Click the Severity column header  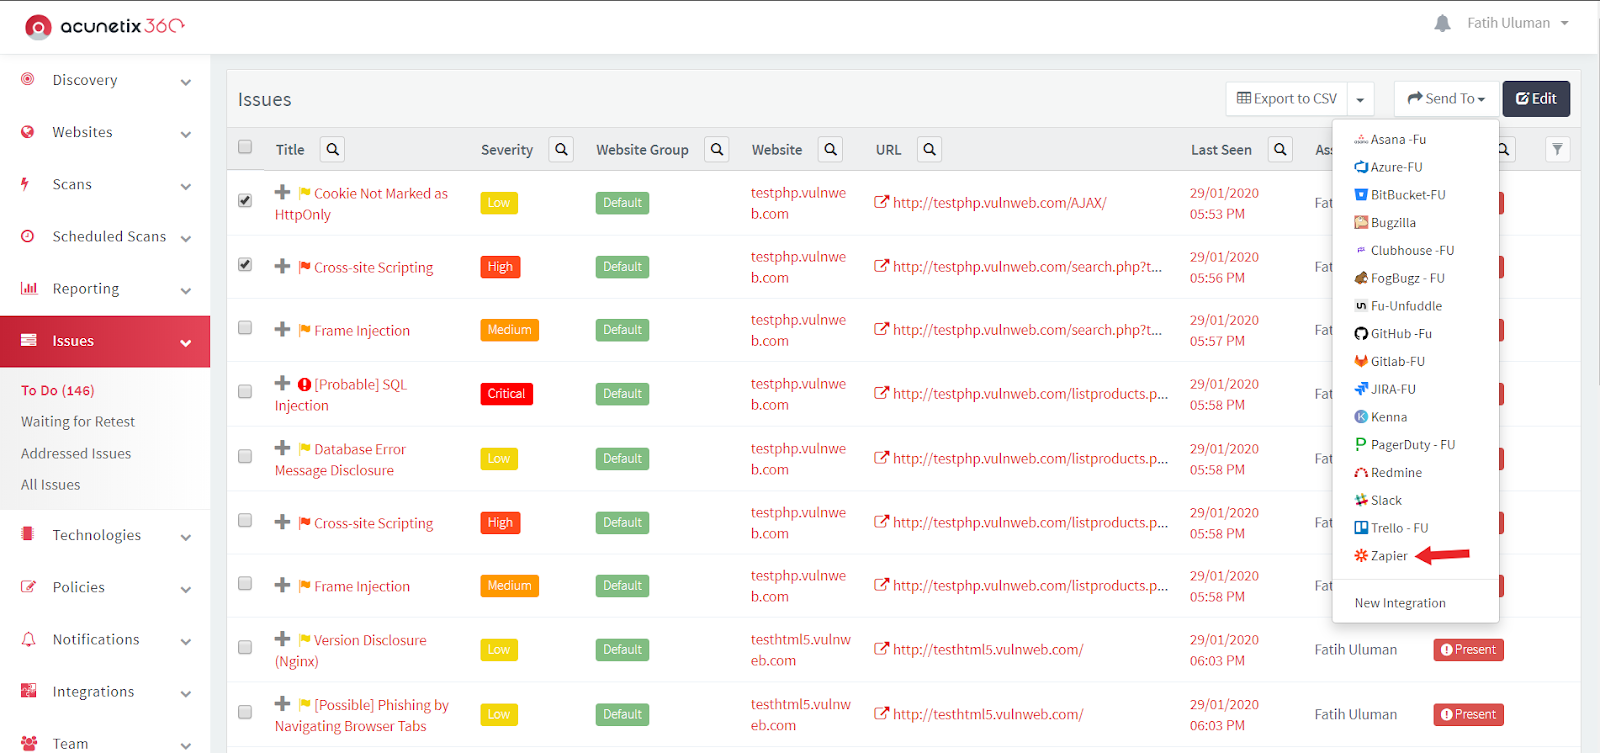click(507, 150)
